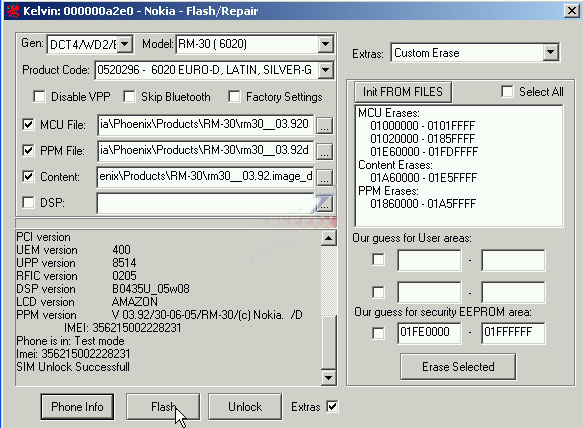
Task: Select MCU erase range 01020000 - 0185FFFF
Action: [423, 139]
